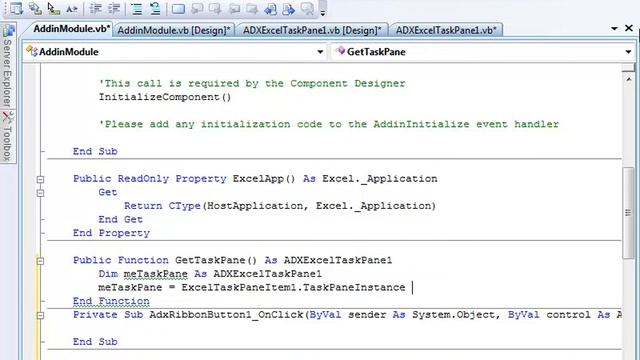Screen dimensions: 640x360
Task: Toggle a bookmark on current line
Action: point(178,9)
